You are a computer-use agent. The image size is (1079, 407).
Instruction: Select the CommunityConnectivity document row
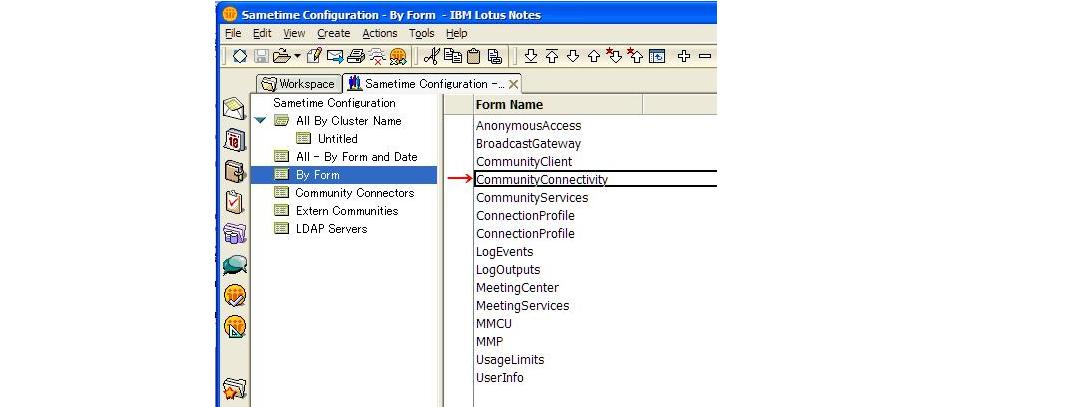click(x=595, y=180)
